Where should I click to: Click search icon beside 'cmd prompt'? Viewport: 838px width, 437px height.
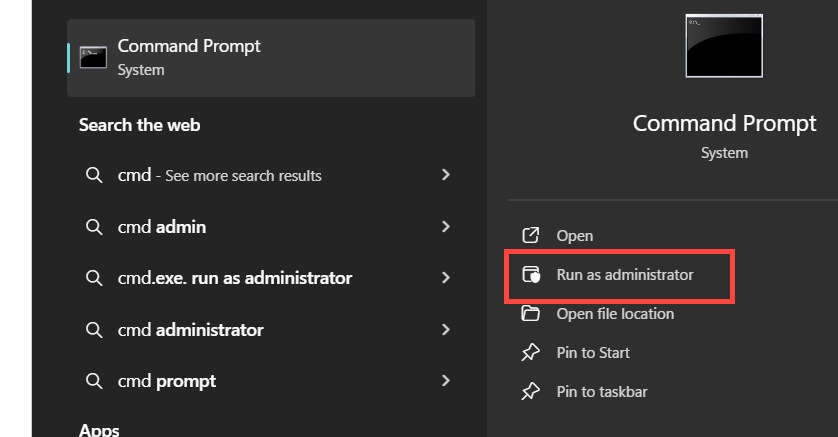94,381
